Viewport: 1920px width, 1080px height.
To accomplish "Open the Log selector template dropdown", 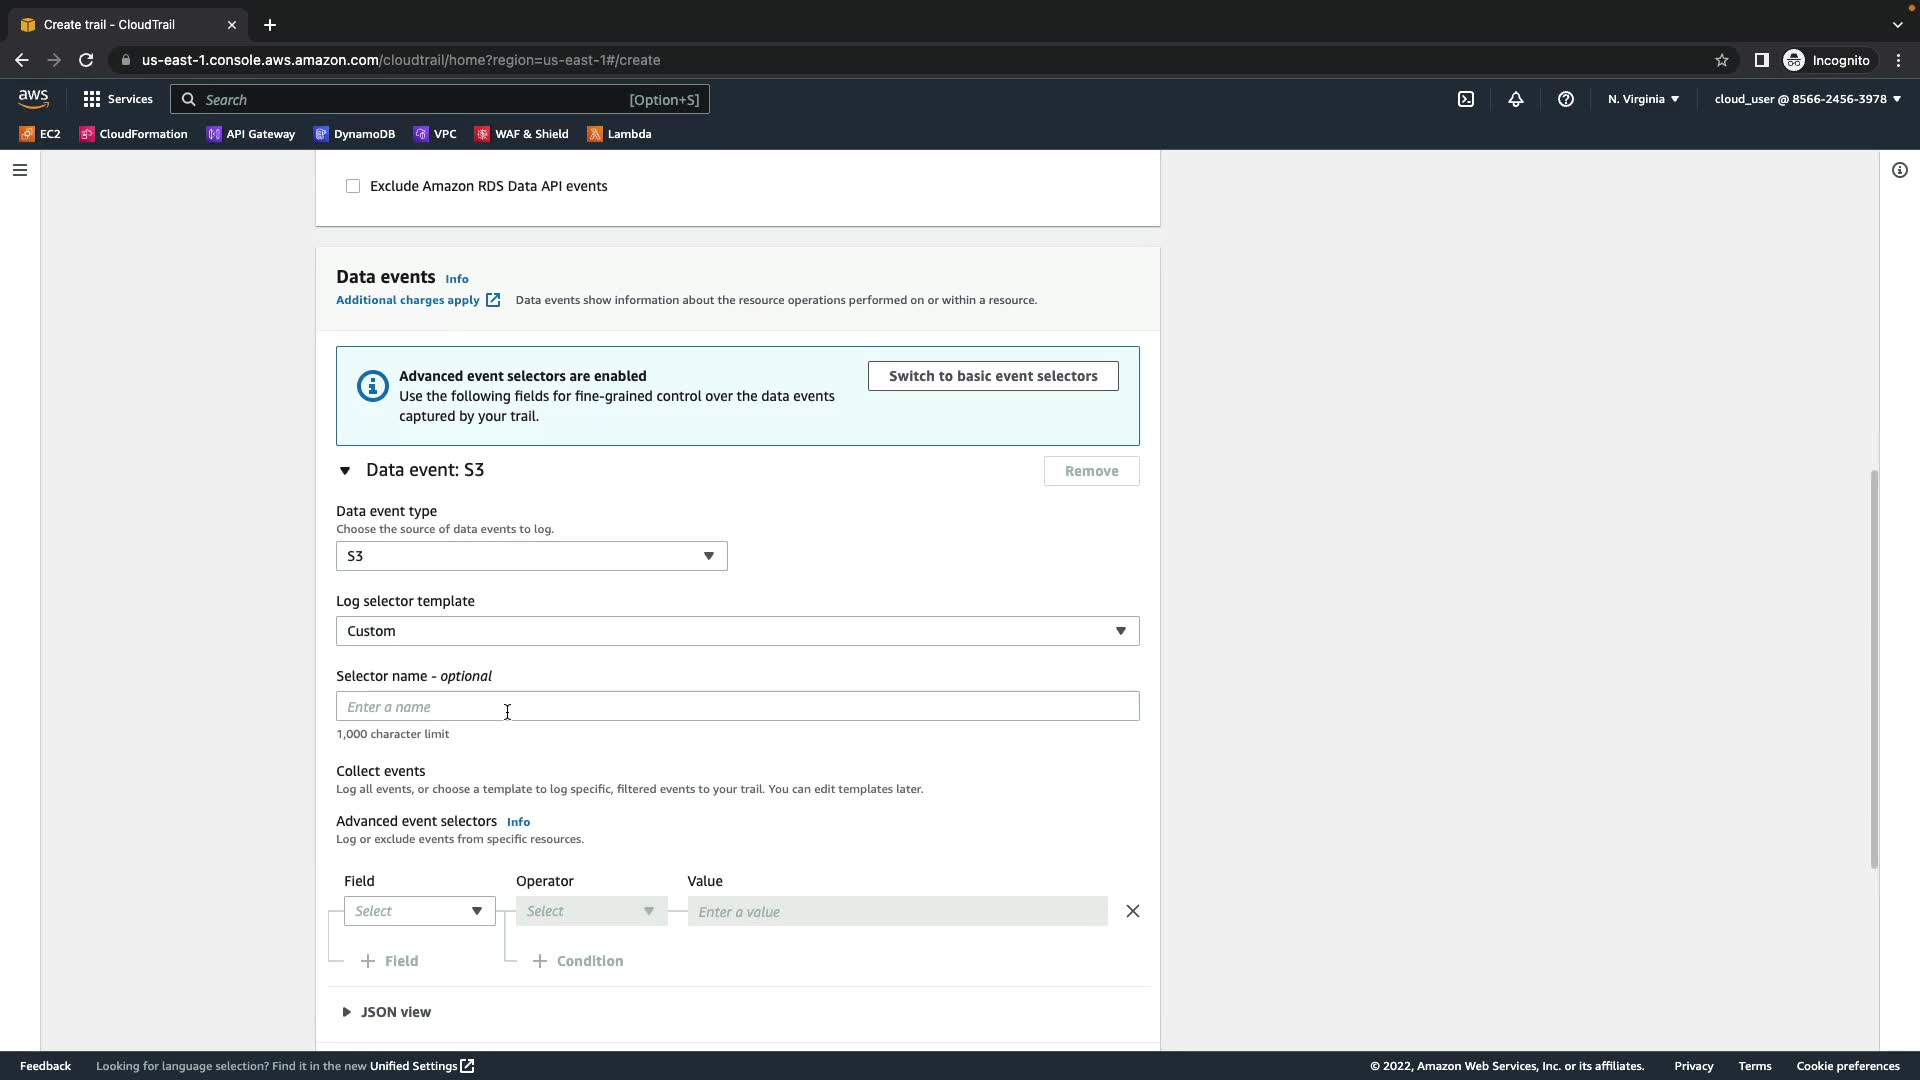I will click(x=737, y=631).
